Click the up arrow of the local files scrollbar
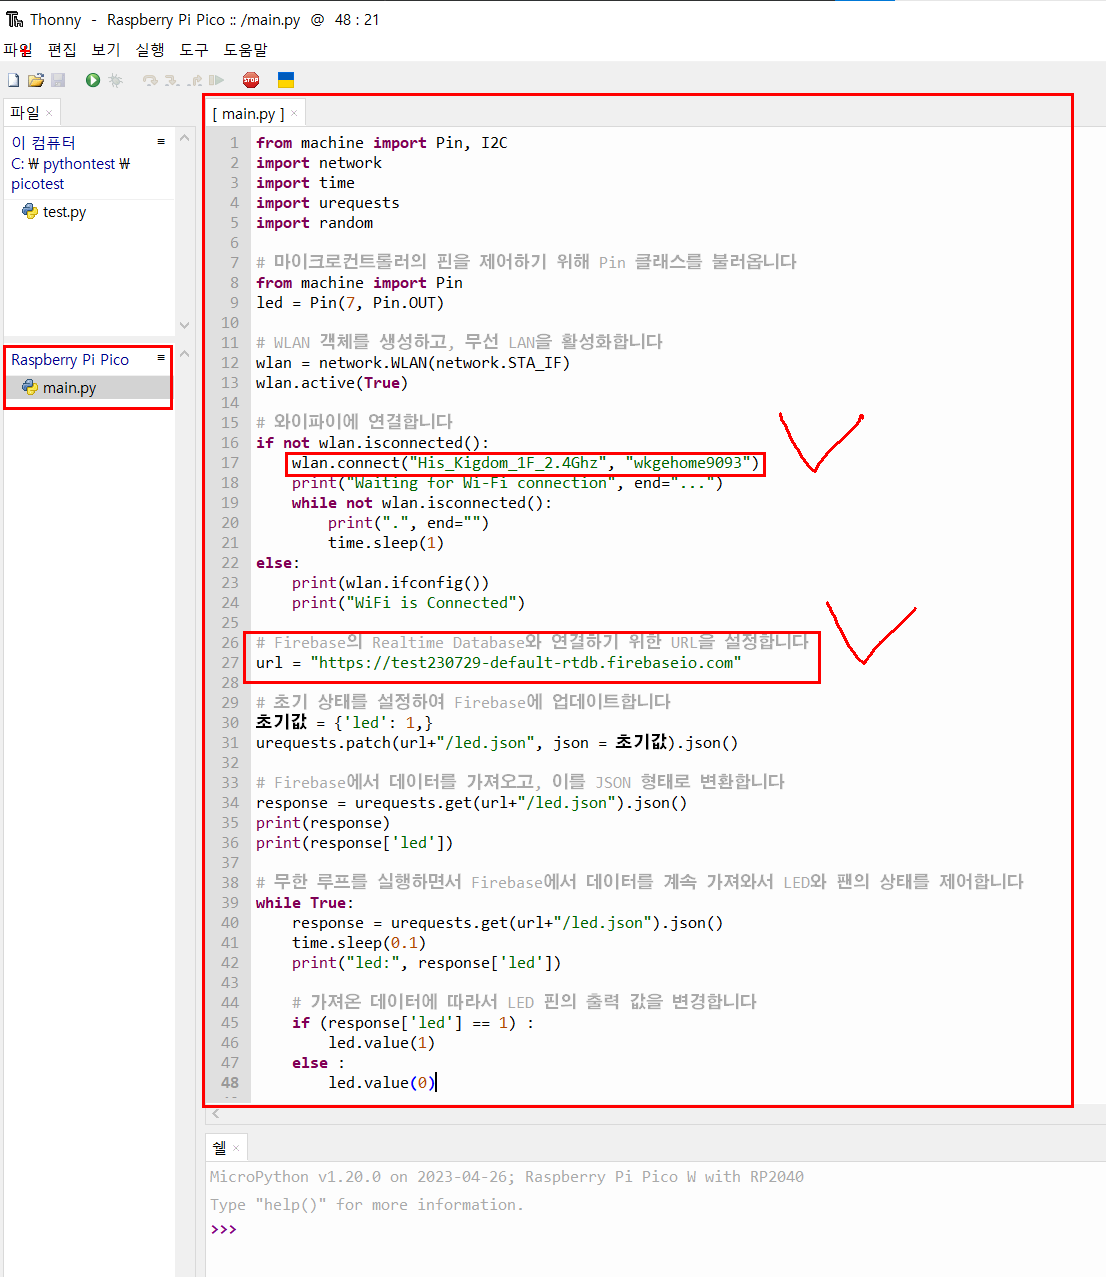Screen dimensions: 1106x1277 point(184,138)
